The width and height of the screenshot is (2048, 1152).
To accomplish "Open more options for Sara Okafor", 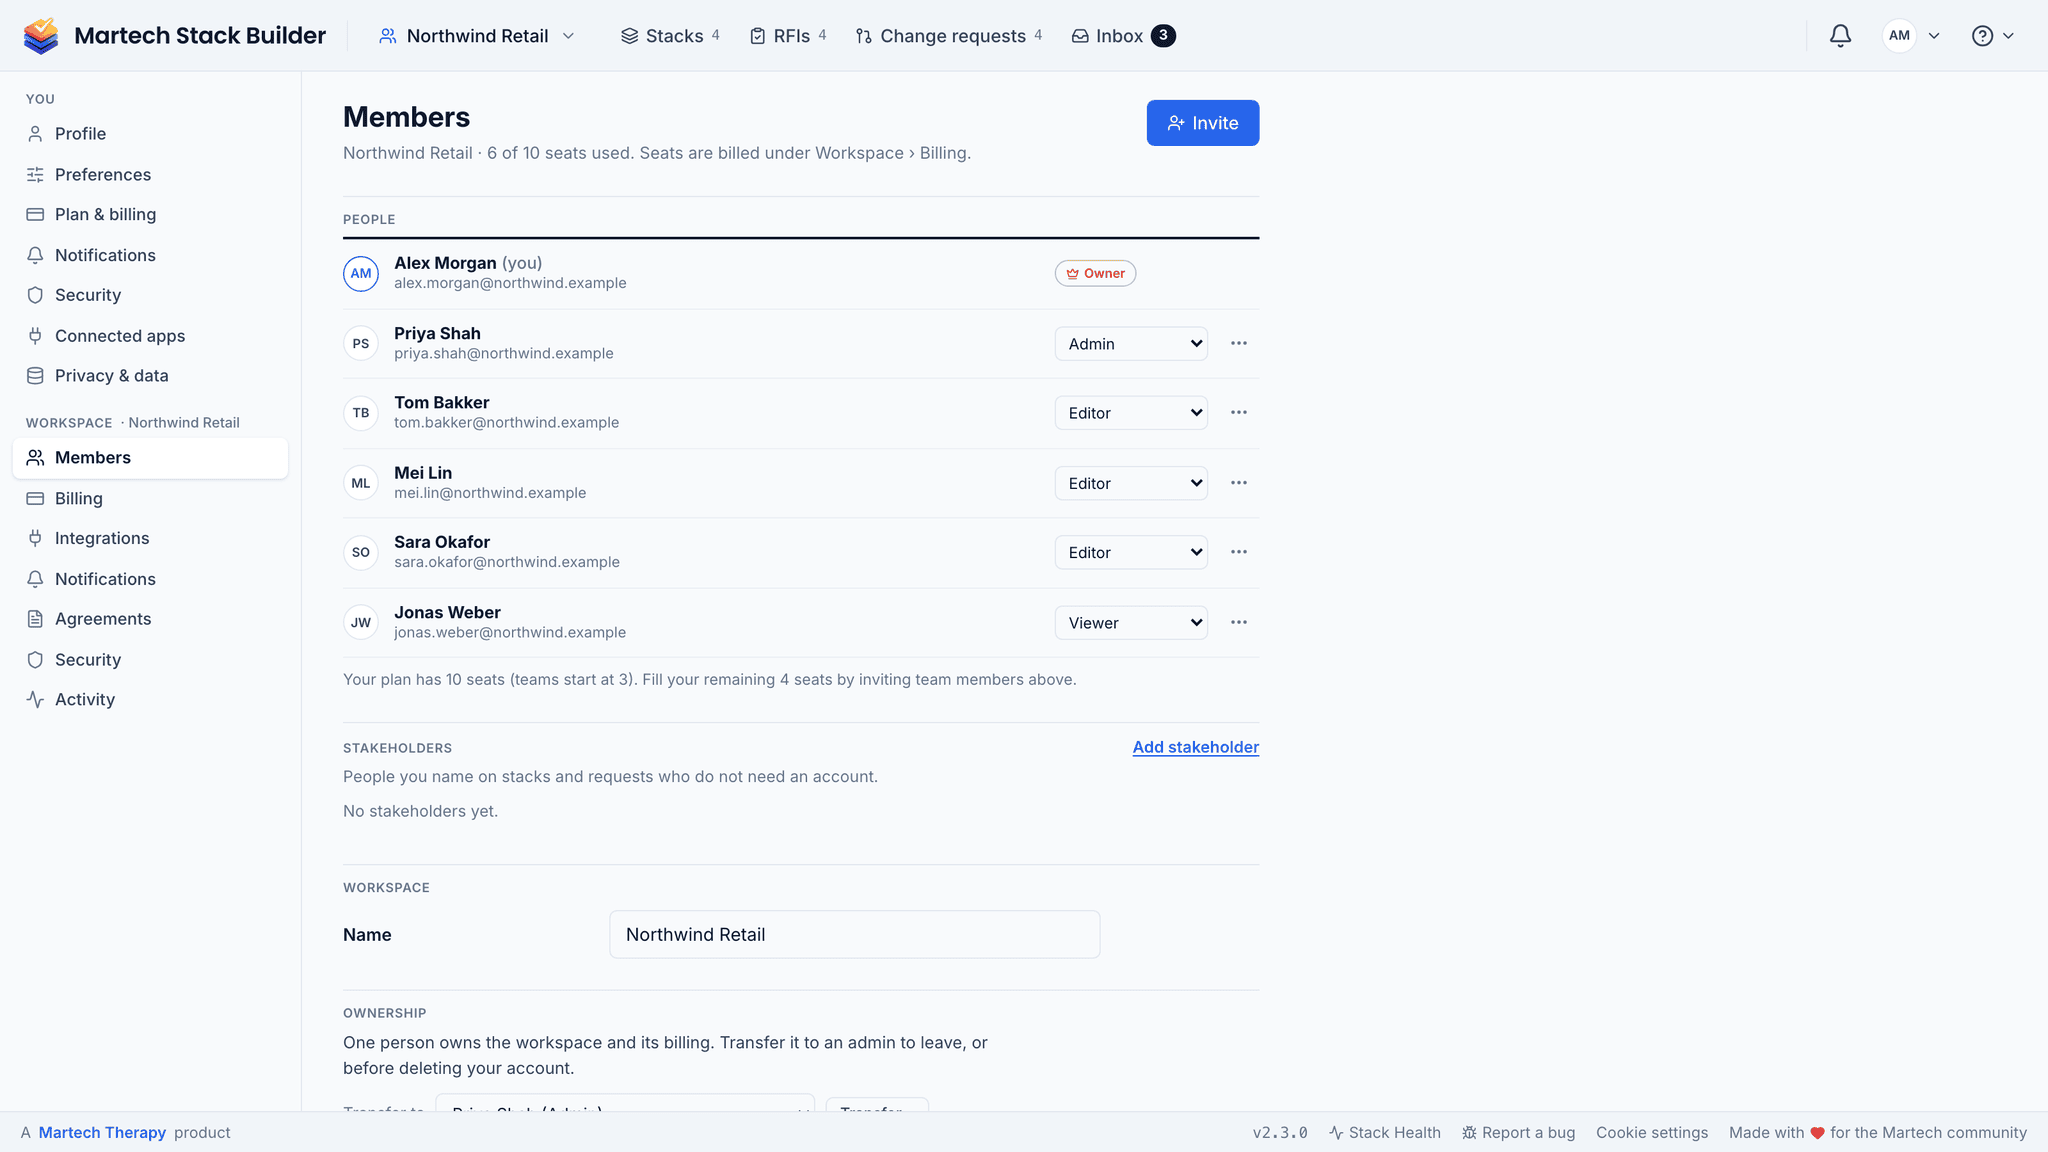I will pyautogui.click(x=1239, y=552).
